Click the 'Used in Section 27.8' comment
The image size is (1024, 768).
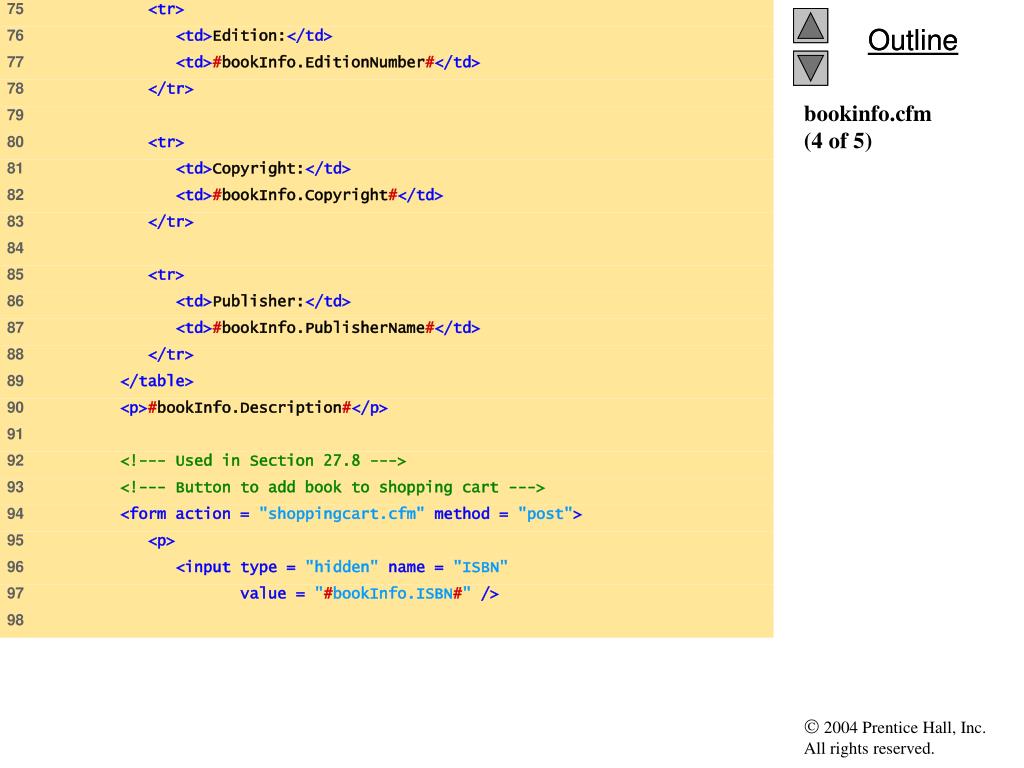click(x=263, y=460)
